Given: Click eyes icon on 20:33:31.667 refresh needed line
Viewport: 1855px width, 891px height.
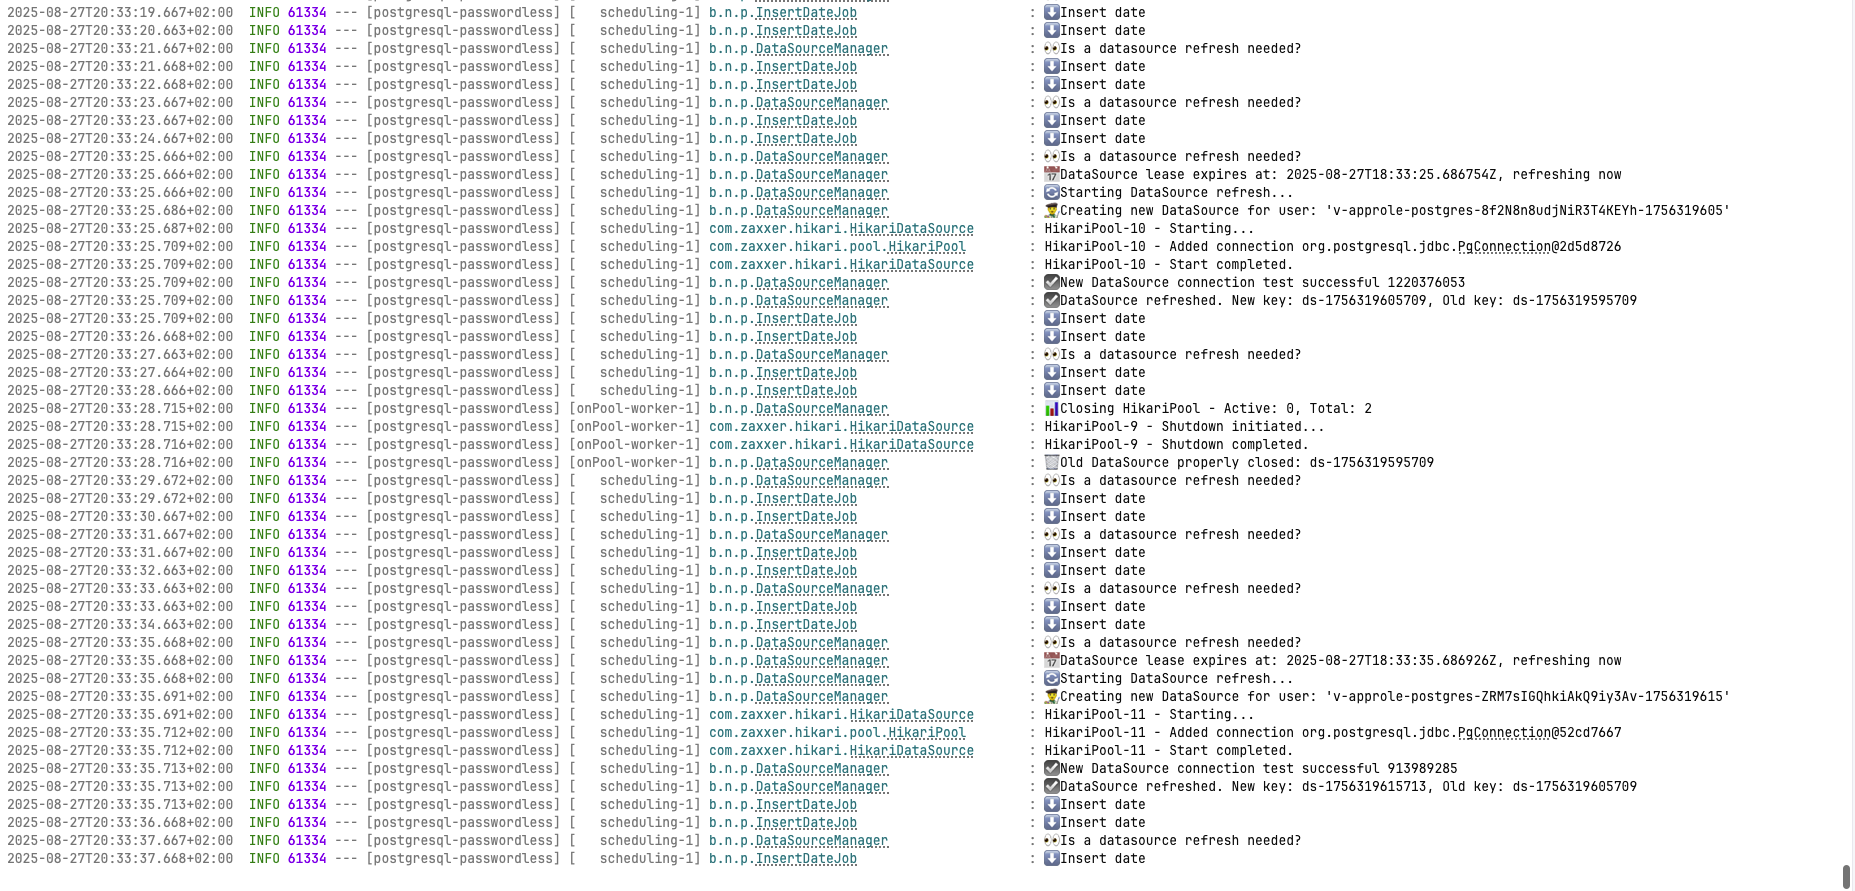Looking at the screenshot, I should (x=1051, y=534).
